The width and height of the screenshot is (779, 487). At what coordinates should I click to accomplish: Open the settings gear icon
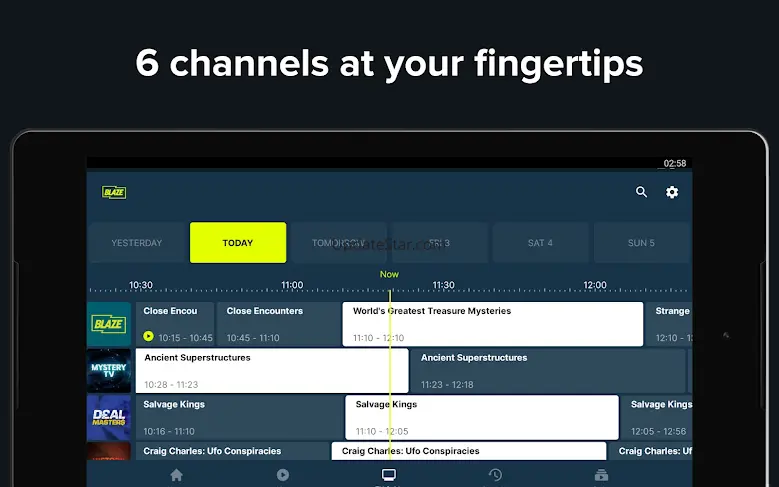672,192
